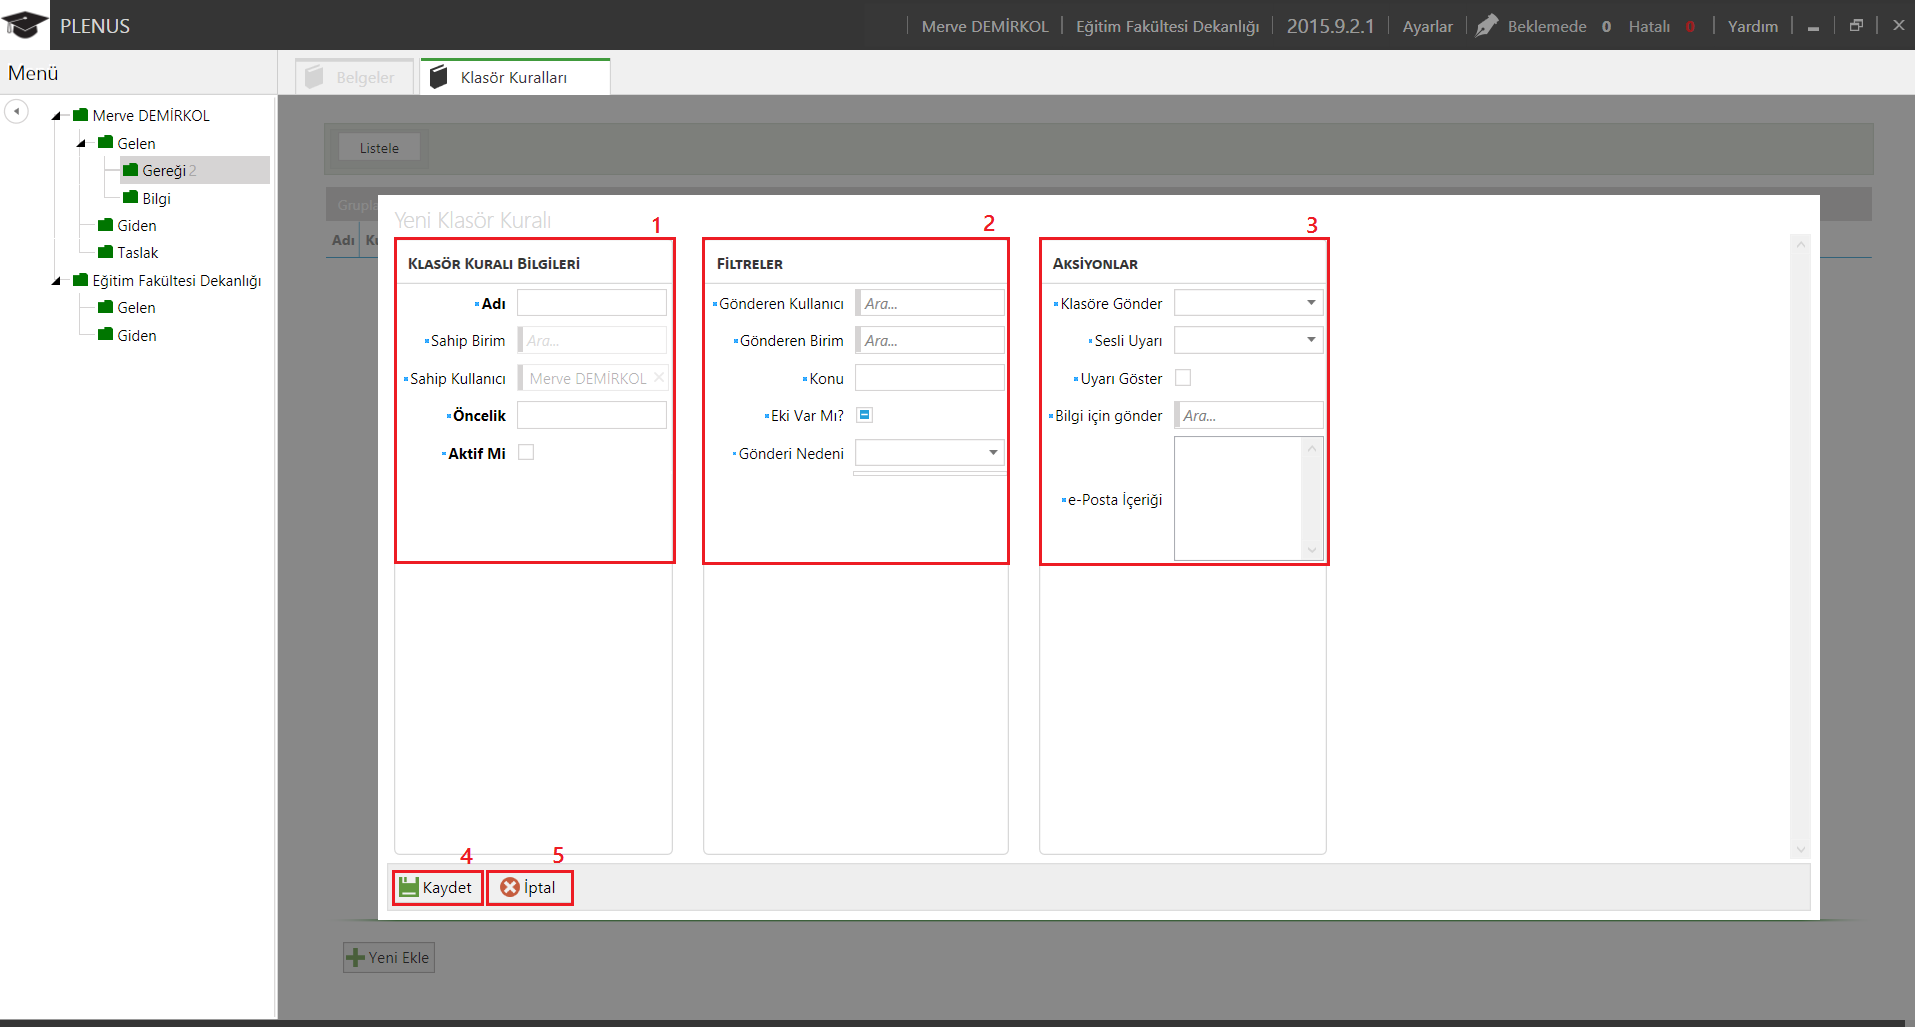Select Gelen under Eğitim Fakültesi Dekanlığı
The width and height of the screenshot is (1915, 1027).
137,307
